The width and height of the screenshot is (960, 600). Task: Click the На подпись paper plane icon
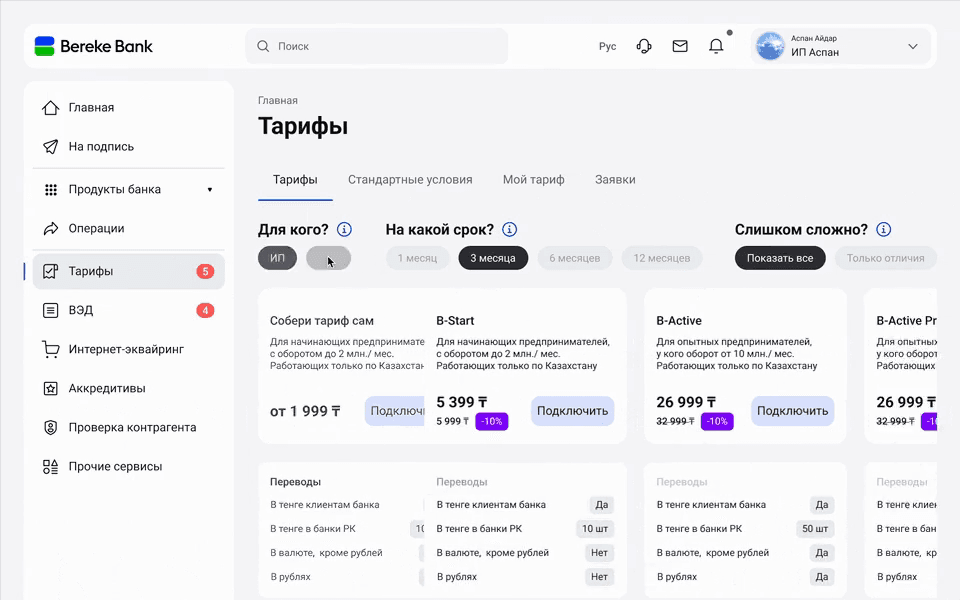(x=51, y=146)
